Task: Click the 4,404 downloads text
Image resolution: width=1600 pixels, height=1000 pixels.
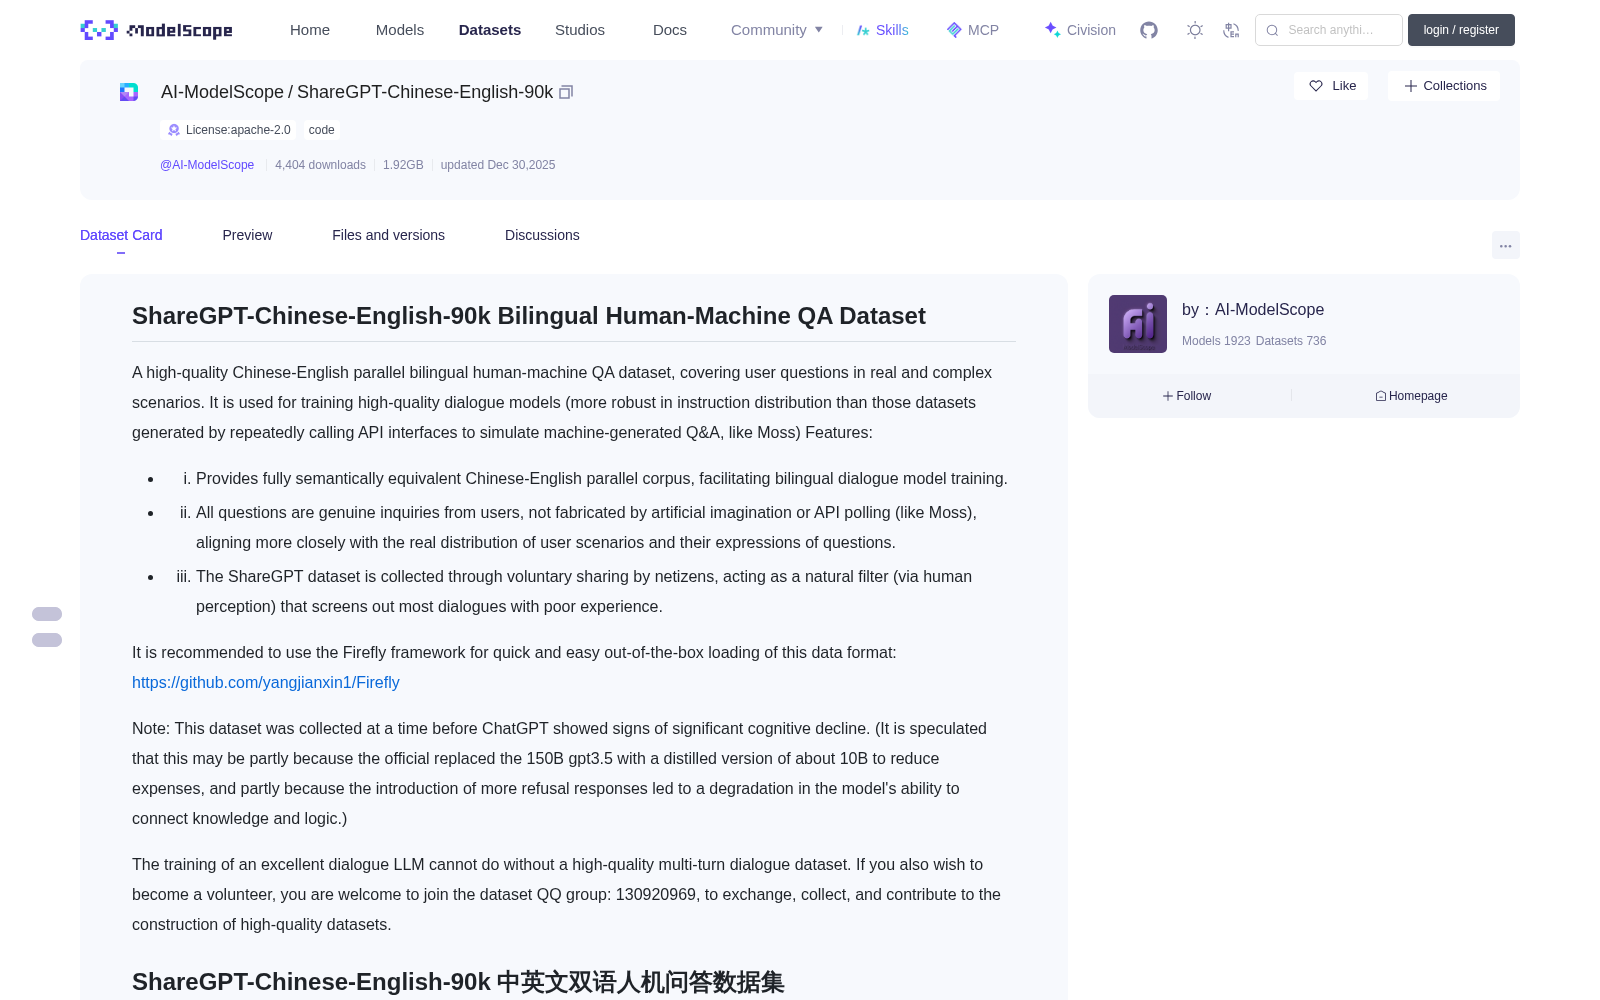Action: click(320, 165)
